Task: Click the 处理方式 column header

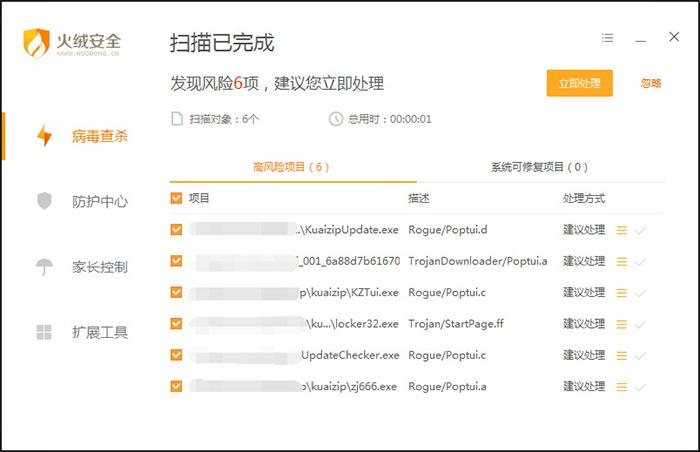Action: coord(584,198)
